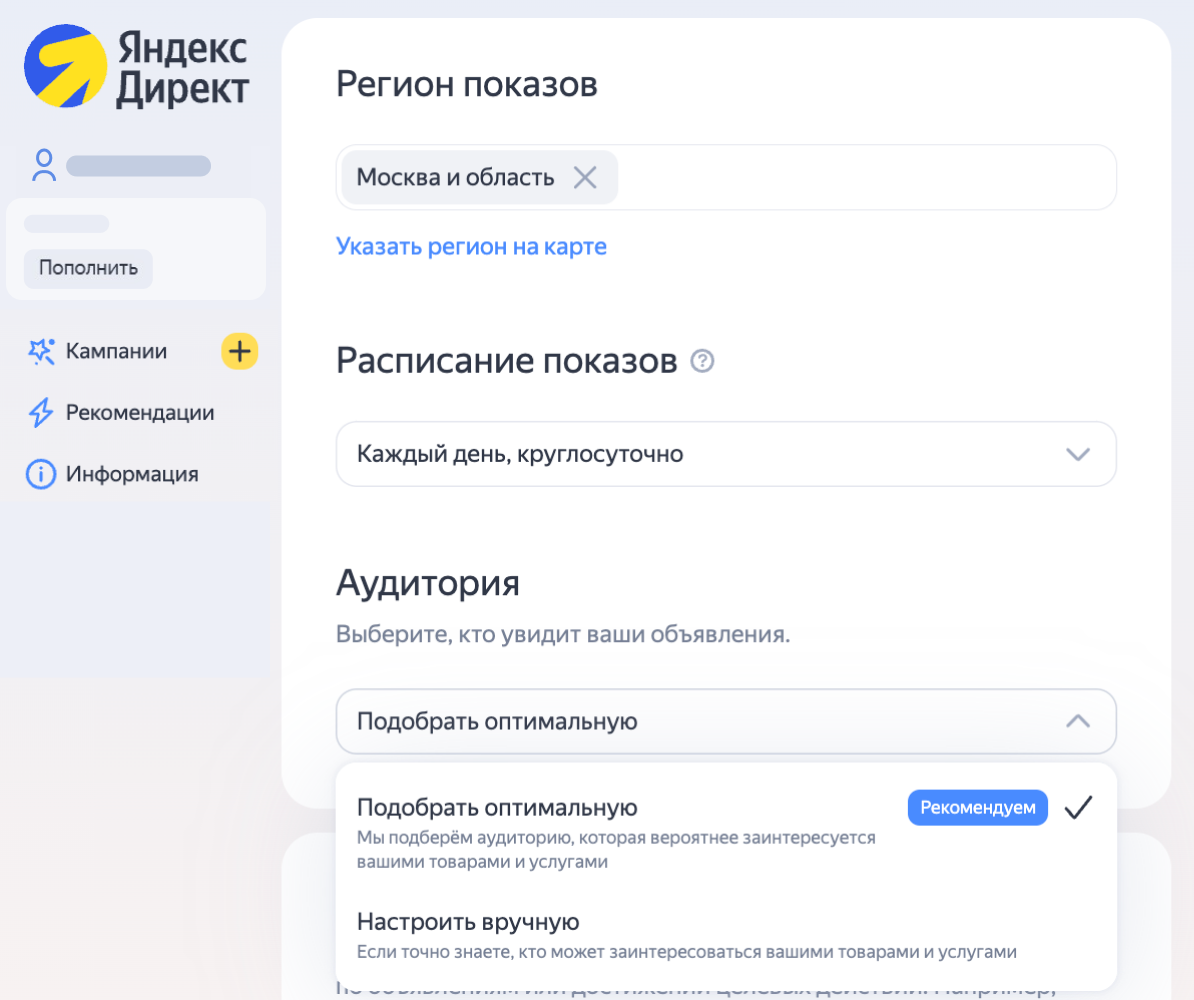Screen dimensions: 1194x1000
Task: Remove the Москва и область region tag
Action: [585, 177]
